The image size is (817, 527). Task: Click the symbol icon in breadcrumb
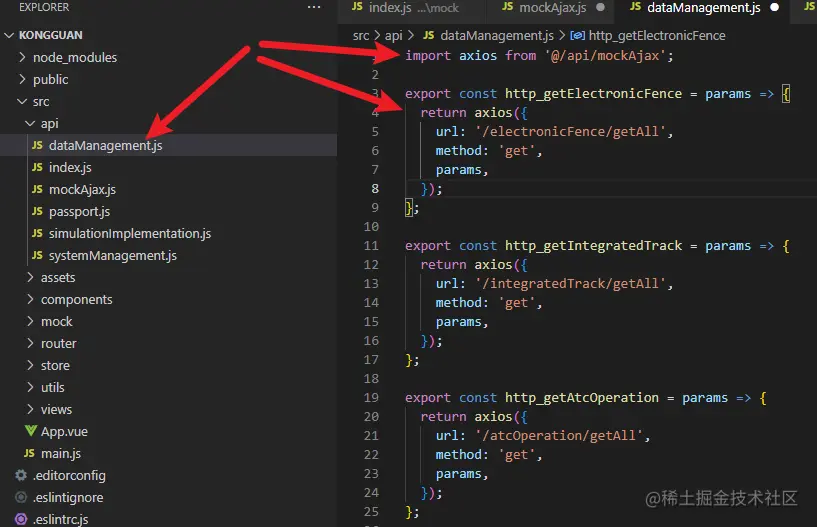(577, 35)
